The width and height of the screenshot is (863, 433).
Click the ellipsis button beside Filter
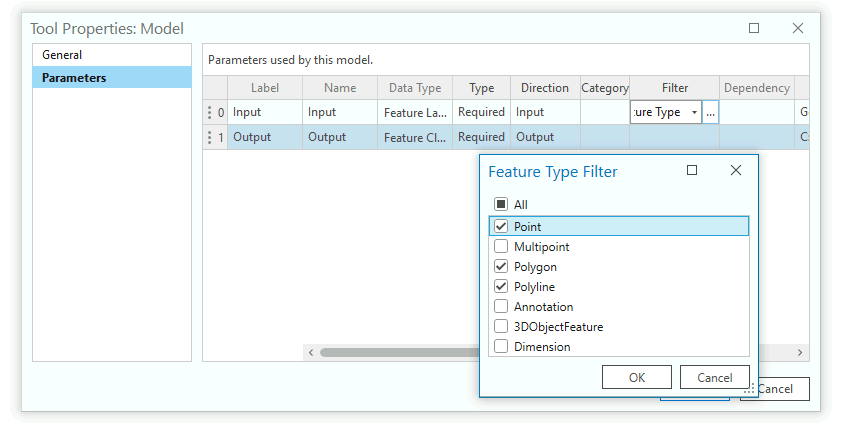tap(710, 113)
